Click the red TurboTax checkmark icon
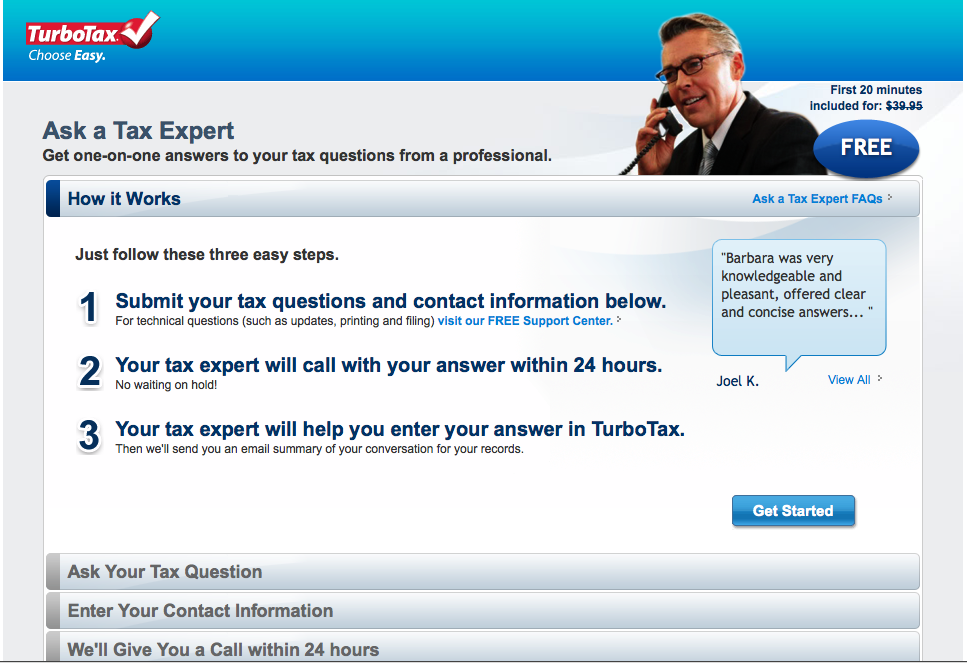 [141, 29]
